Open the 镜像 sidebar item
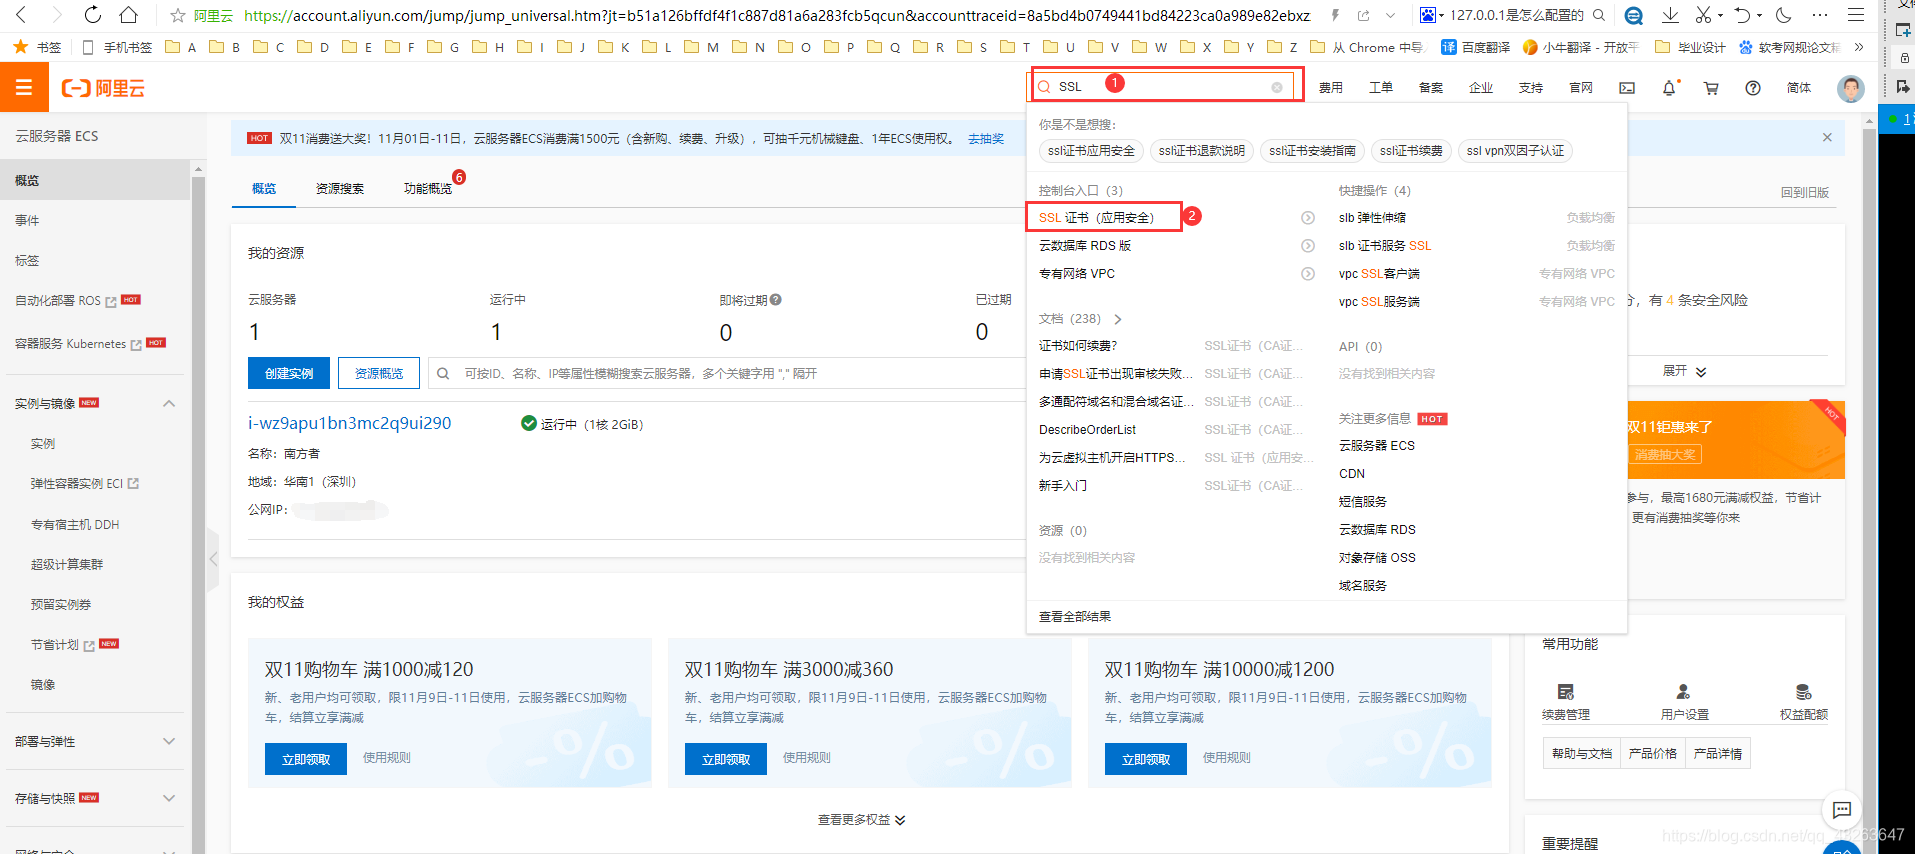1915x854 pixels. 43,685
